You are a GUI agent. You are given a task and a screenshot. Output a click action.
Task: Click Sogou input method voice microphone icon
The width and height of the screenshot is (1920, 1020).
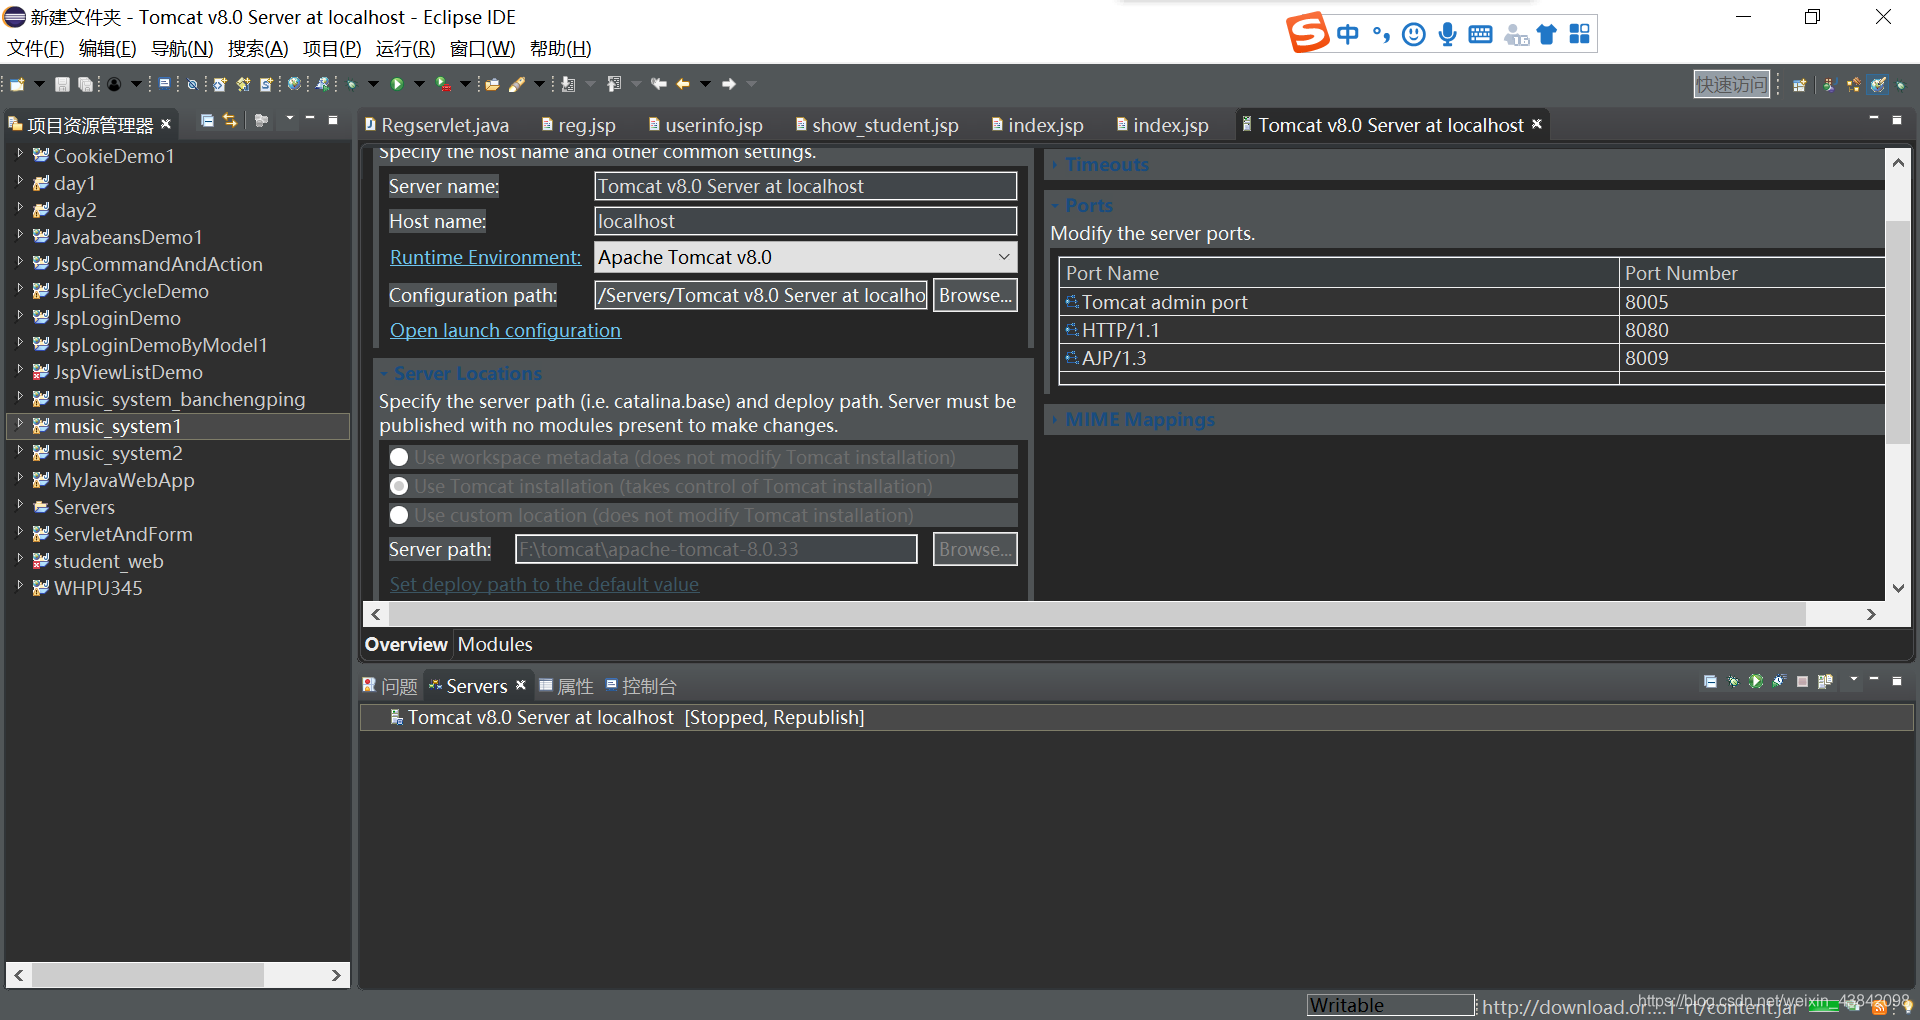[x=1447, y=34]
